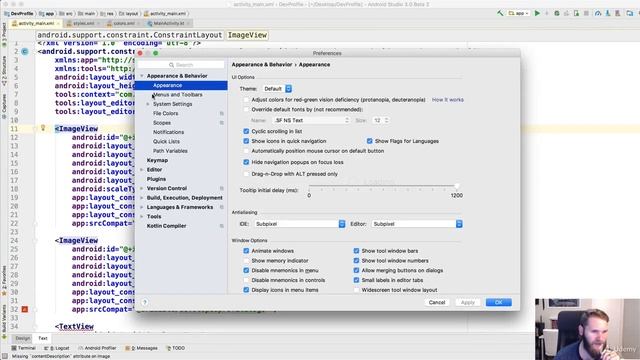The width and height of the screenshot is (640, 360).
Task: Toggle Hide navigation popups on focus loss
Action: pos(246,162)
